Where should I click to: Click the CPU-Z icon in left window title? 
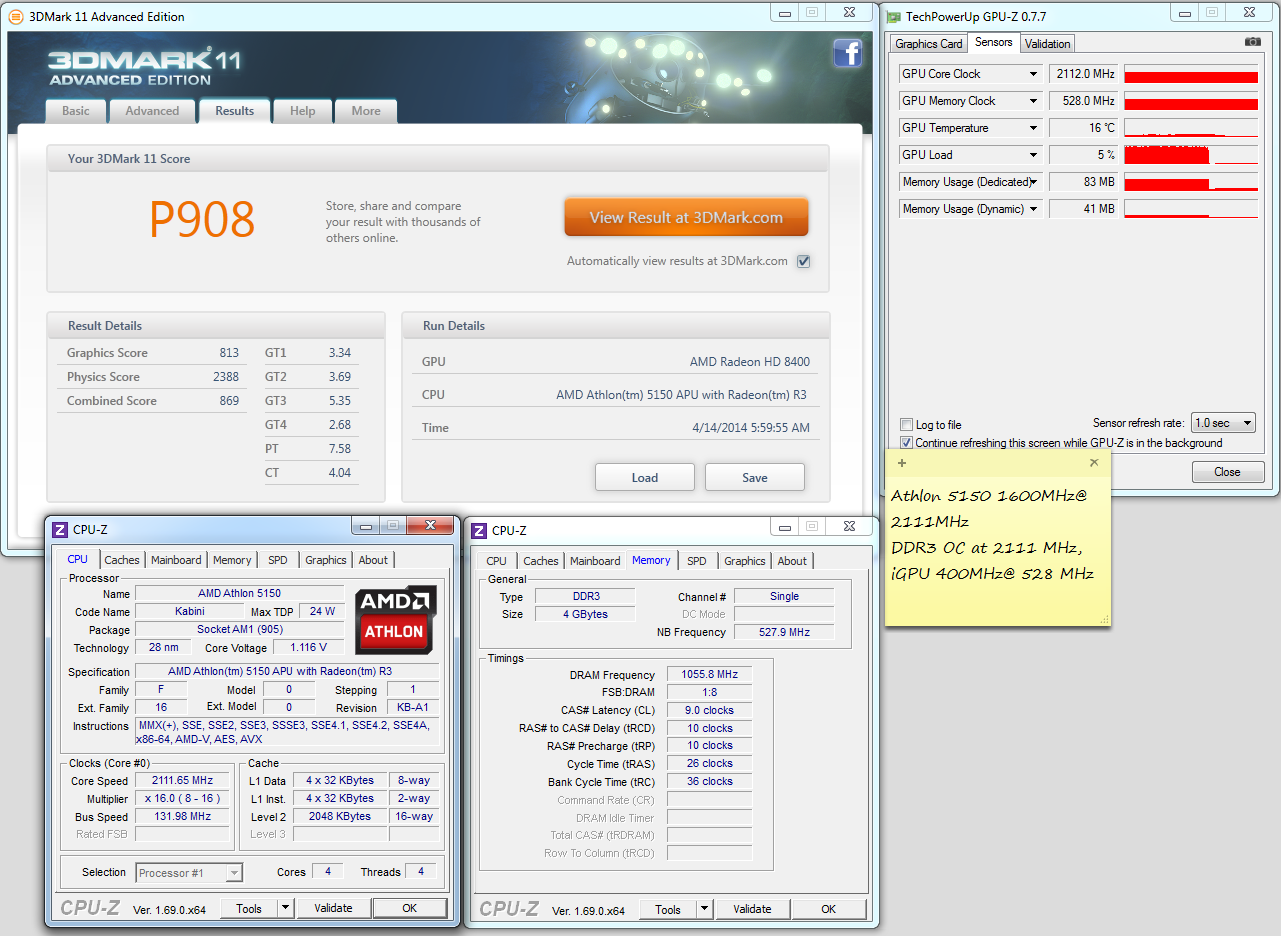(60, 529)
